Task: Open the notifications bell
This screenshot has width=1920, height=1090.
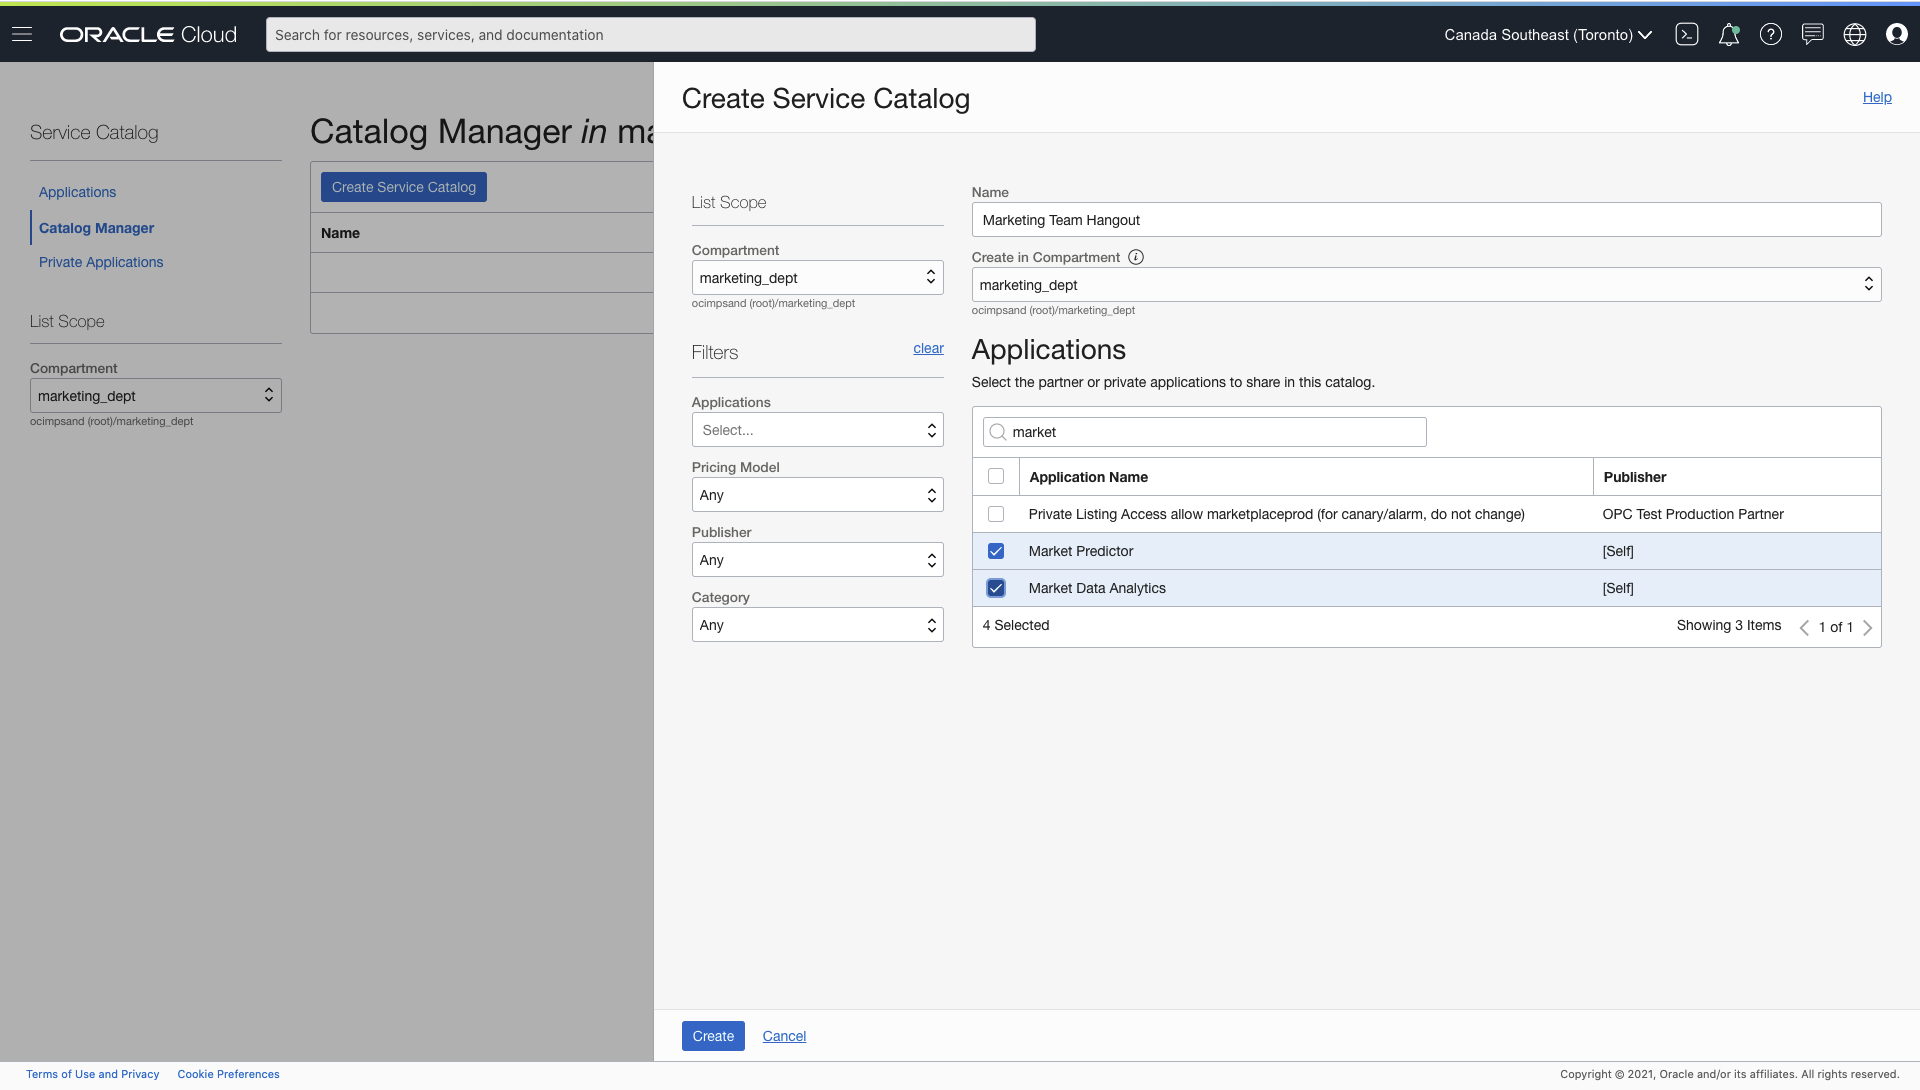Action: point(1729,34)
